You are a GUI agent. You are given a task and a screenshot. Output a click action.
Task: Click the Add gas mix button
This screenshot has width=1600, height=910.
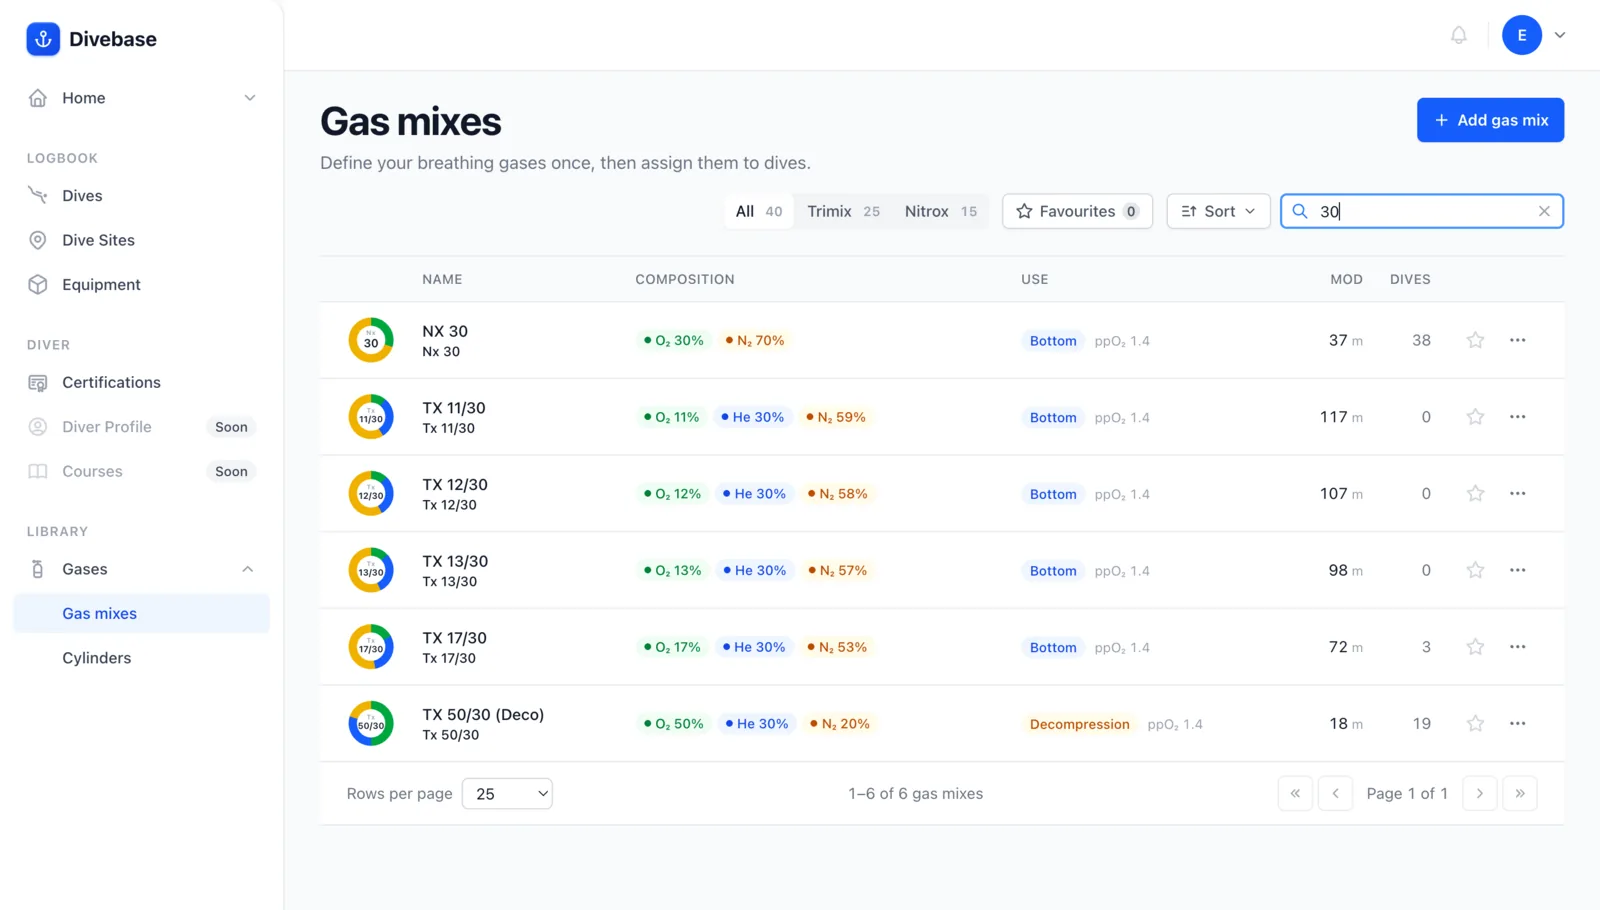[1490, 120]
